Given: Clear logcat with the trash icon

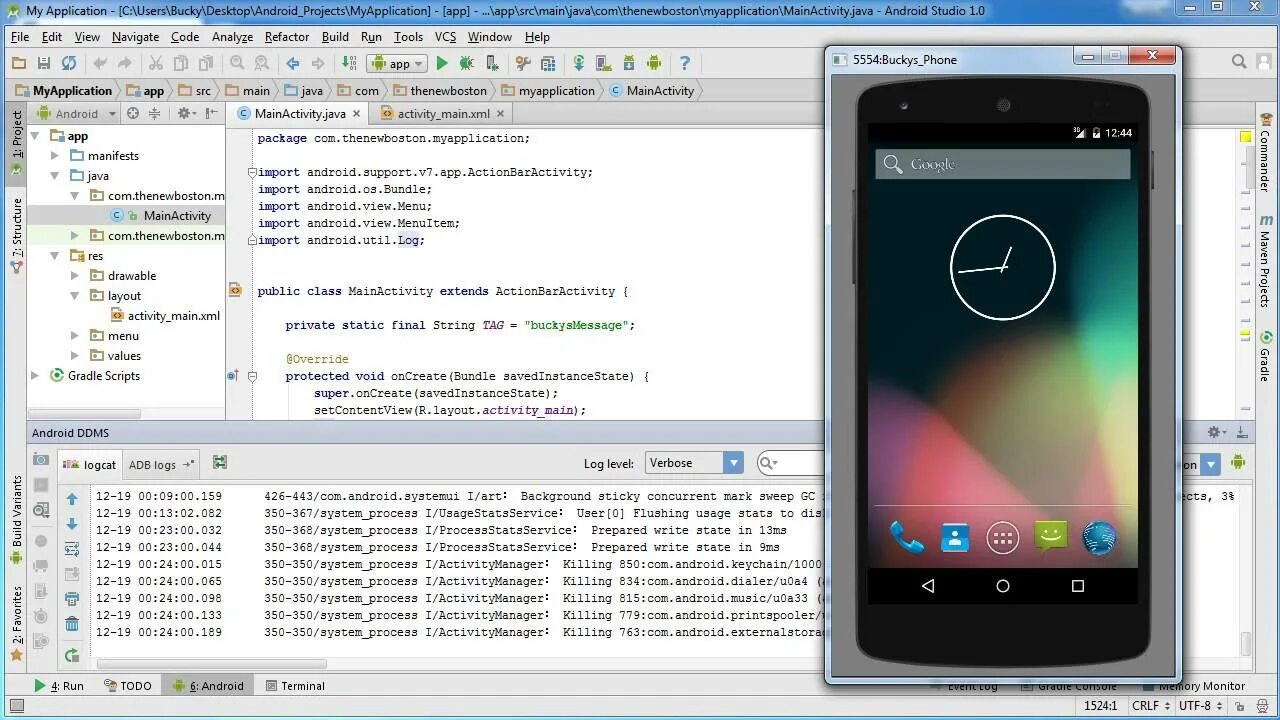Looking at the screenshot, I should [x=72, y=624].
